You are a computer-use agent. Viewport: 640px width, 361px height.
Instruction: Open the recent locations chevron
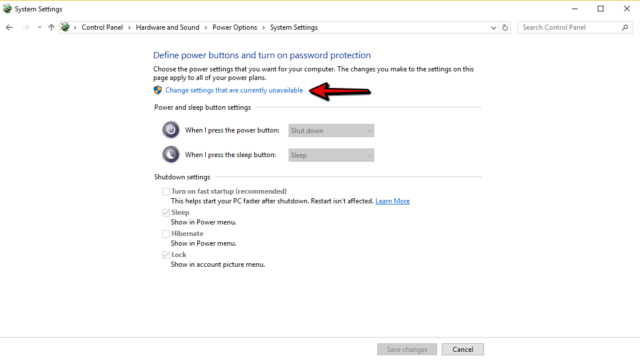coord(39,27)
